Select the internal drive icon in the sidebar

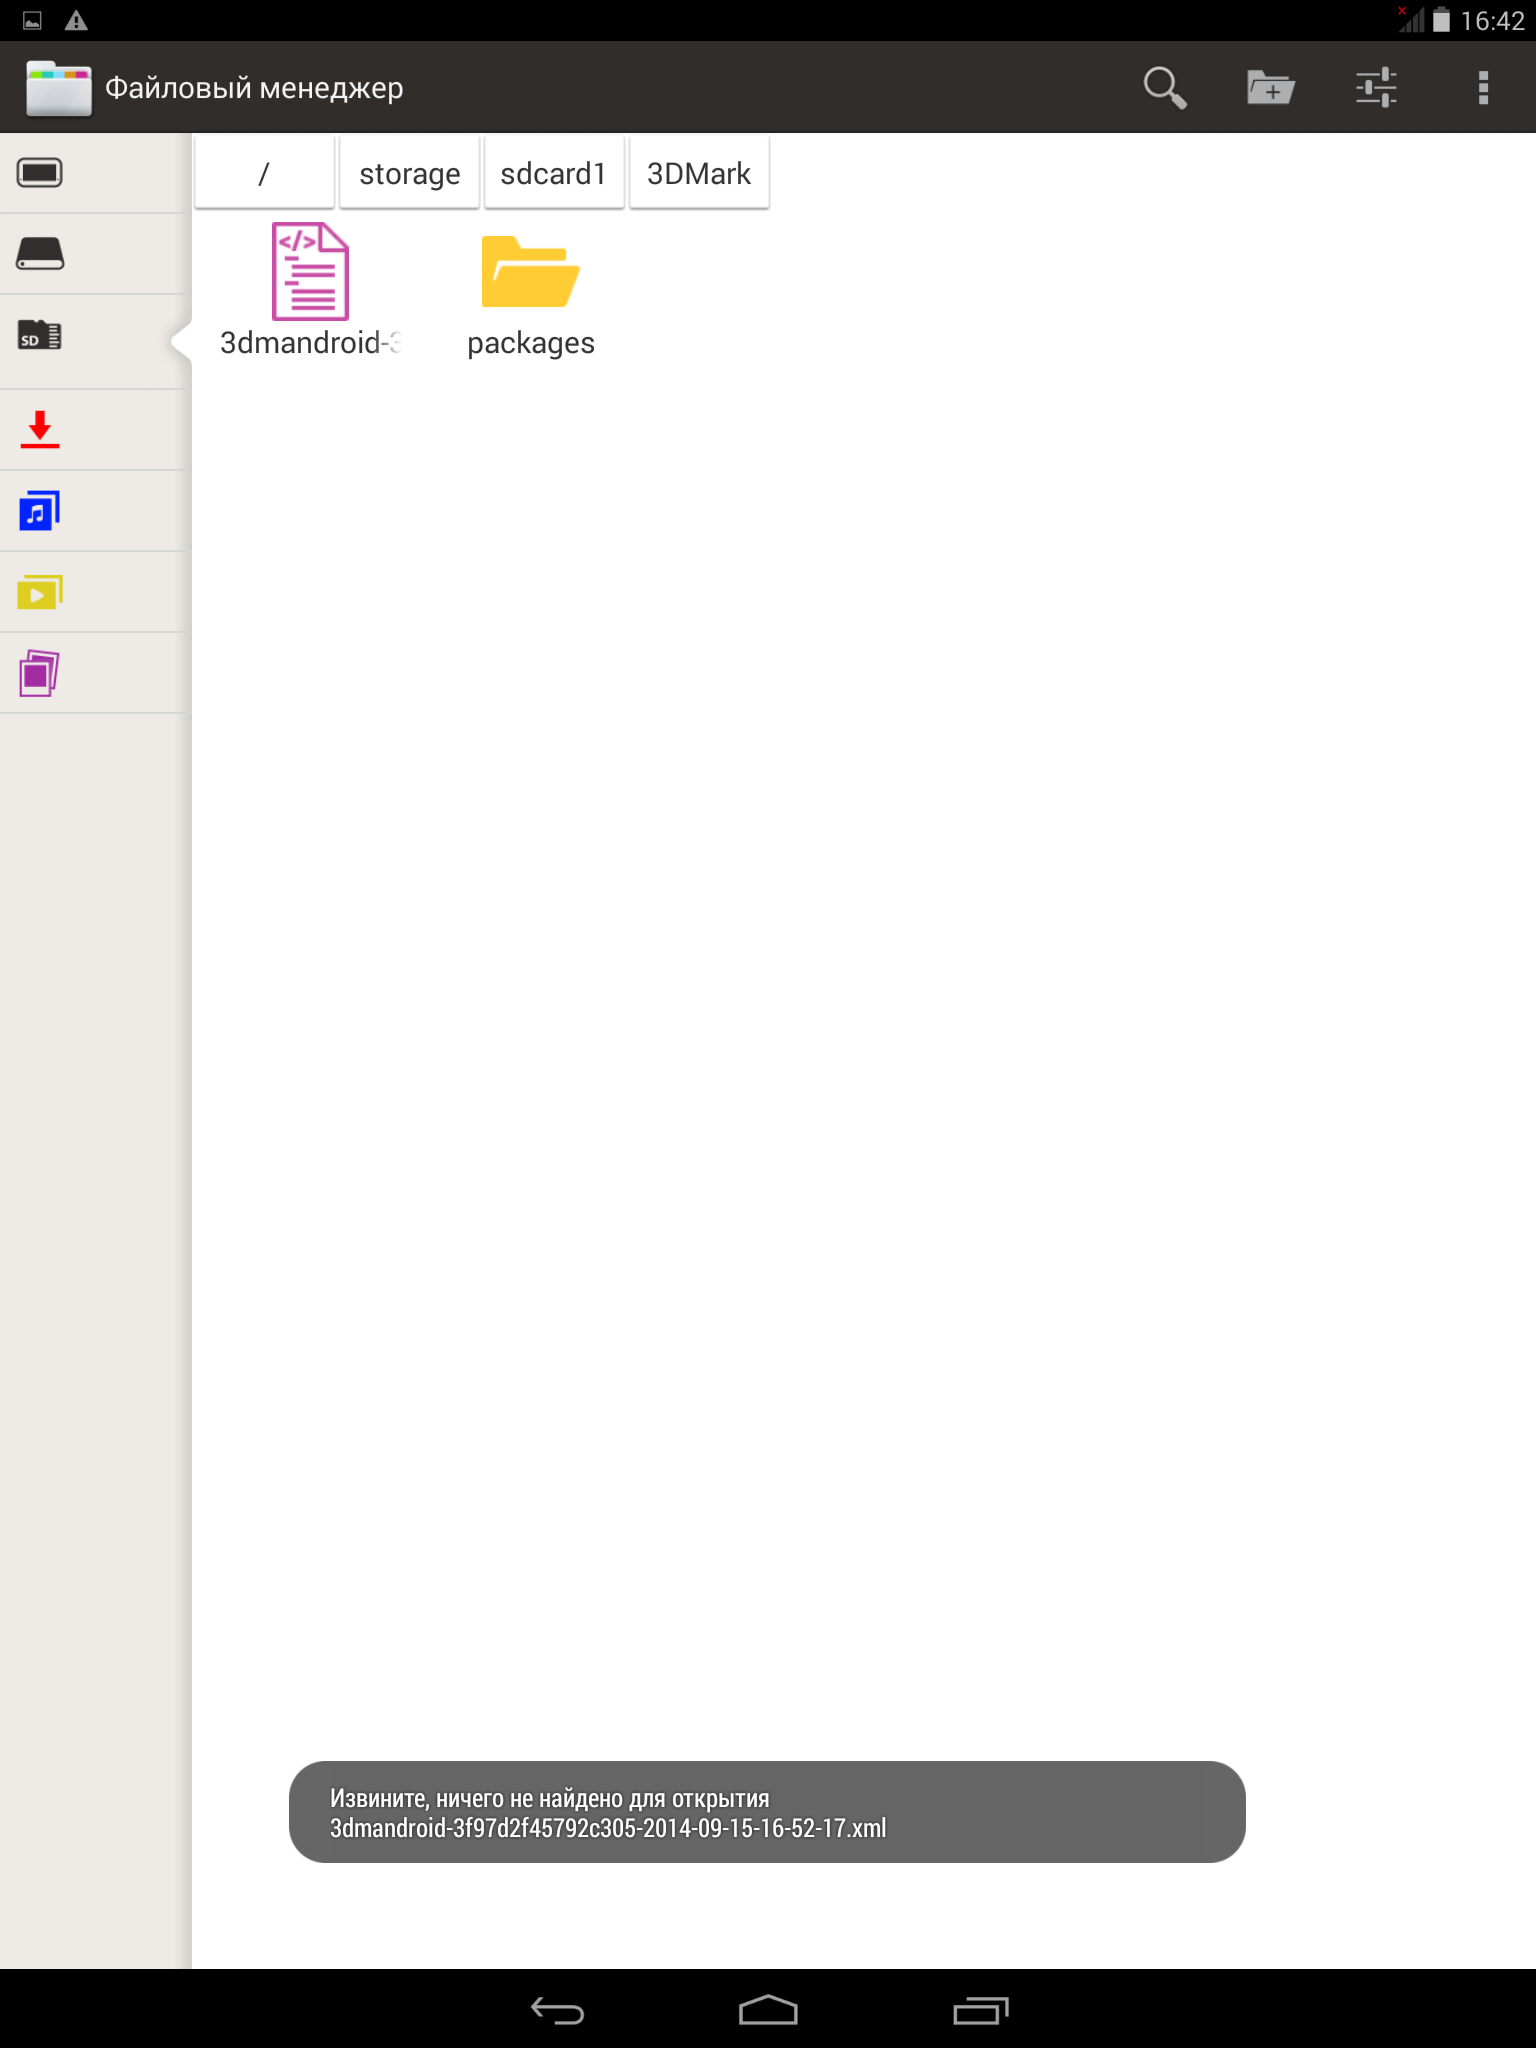tap(40, 254)
